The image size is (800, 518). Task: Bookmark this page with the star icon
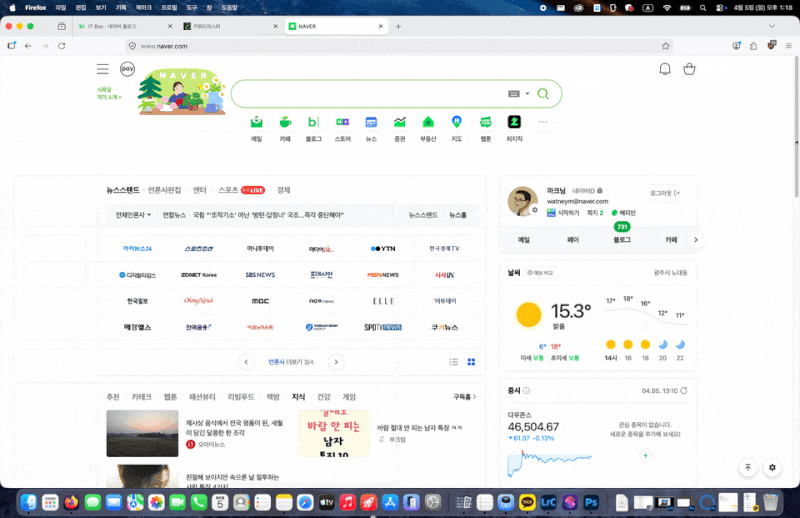(666, 46)
